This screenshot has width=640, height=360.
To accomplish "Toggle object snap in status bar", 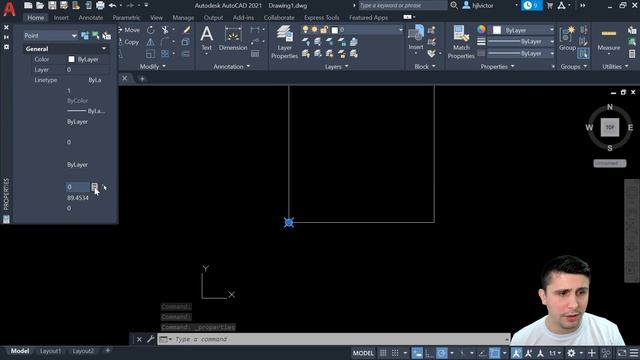I will coord(494,353).
